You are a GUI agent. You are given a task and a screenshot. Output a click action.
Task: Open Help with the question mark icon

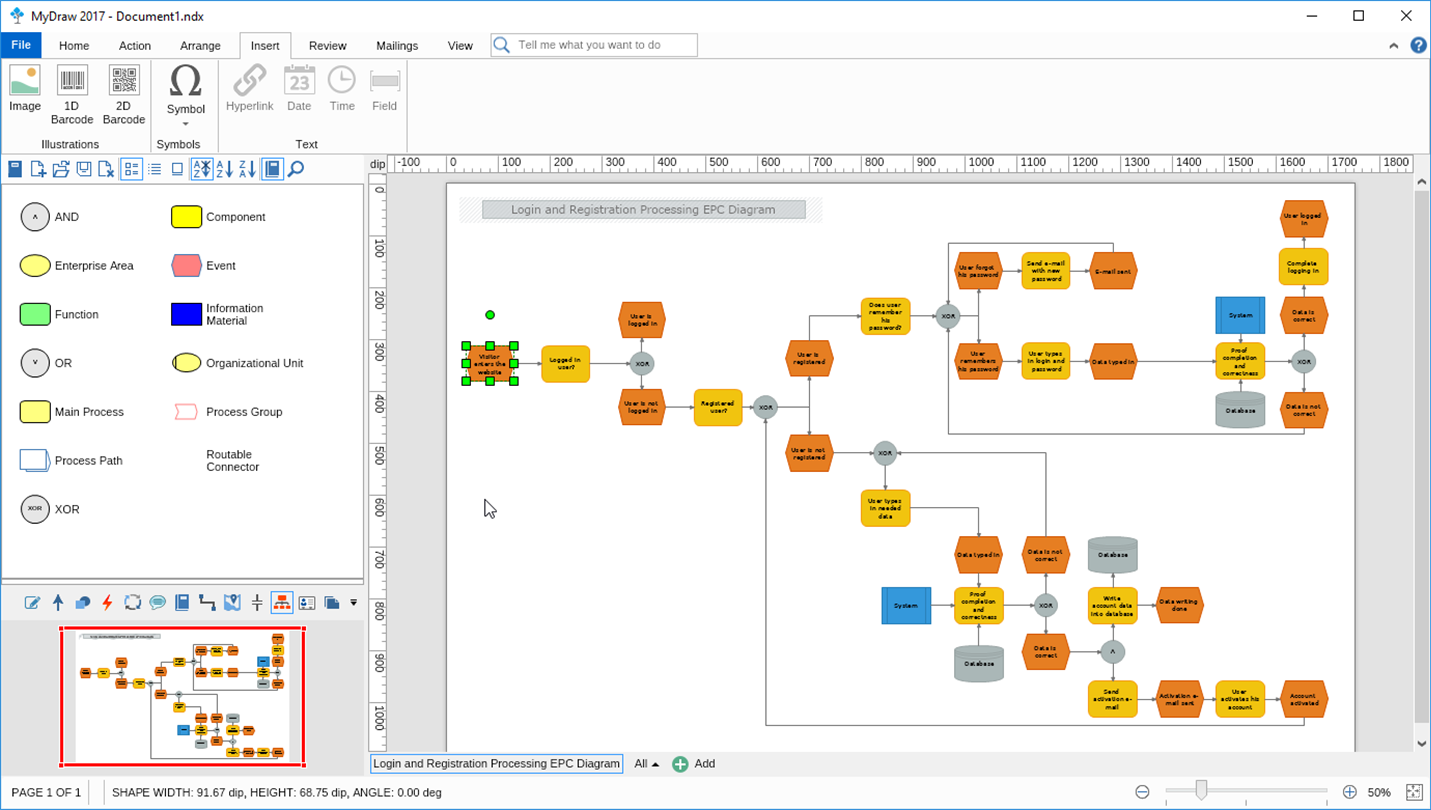pos(1418,46)
